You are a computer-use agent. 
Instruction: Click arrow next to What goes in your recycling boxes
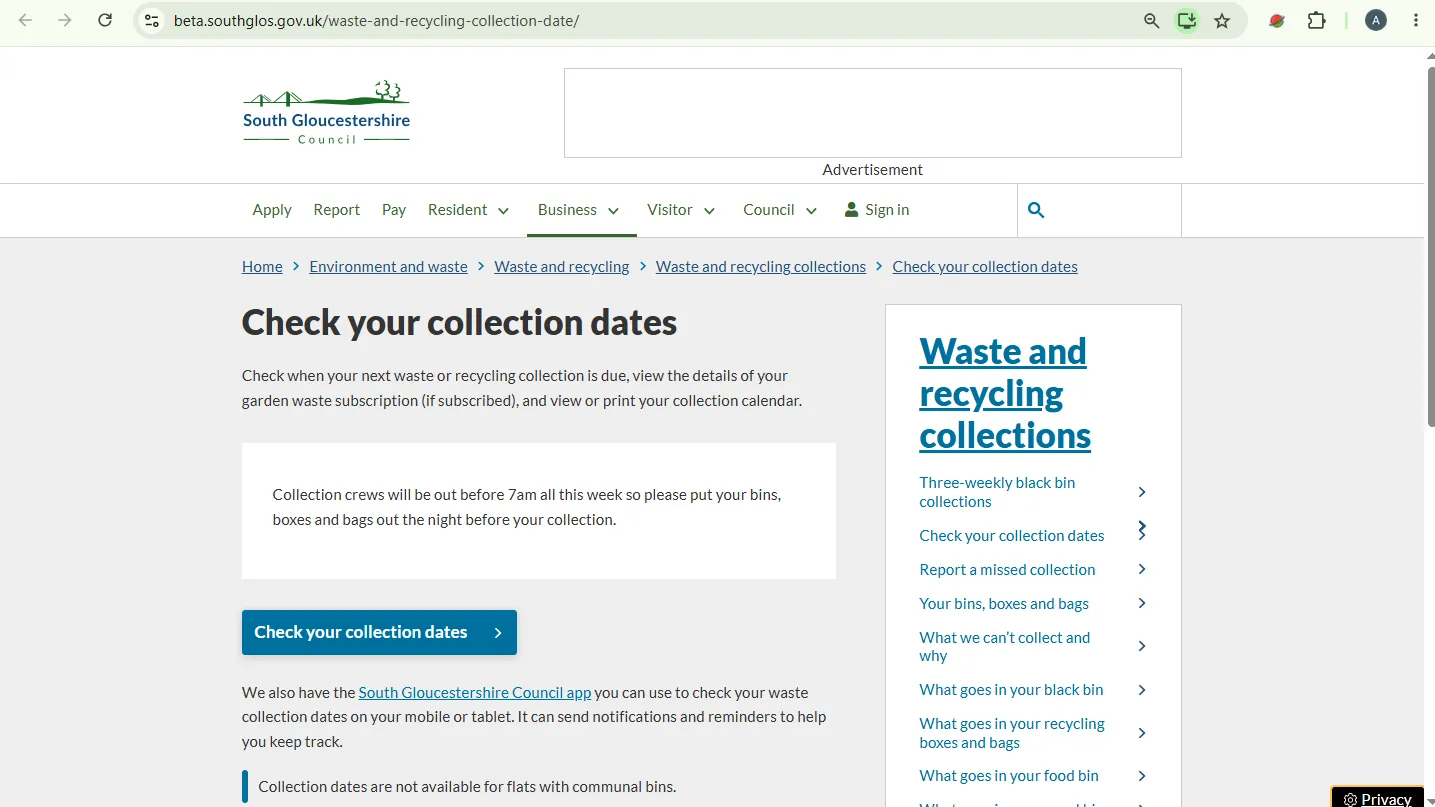[1142, 733]
